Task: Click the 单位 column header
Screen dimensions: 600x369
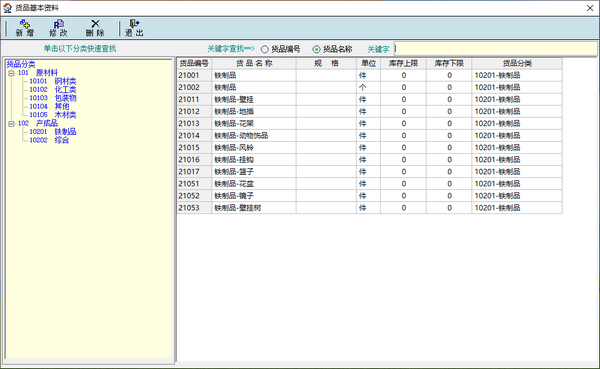Action: (x=368, y=64)
